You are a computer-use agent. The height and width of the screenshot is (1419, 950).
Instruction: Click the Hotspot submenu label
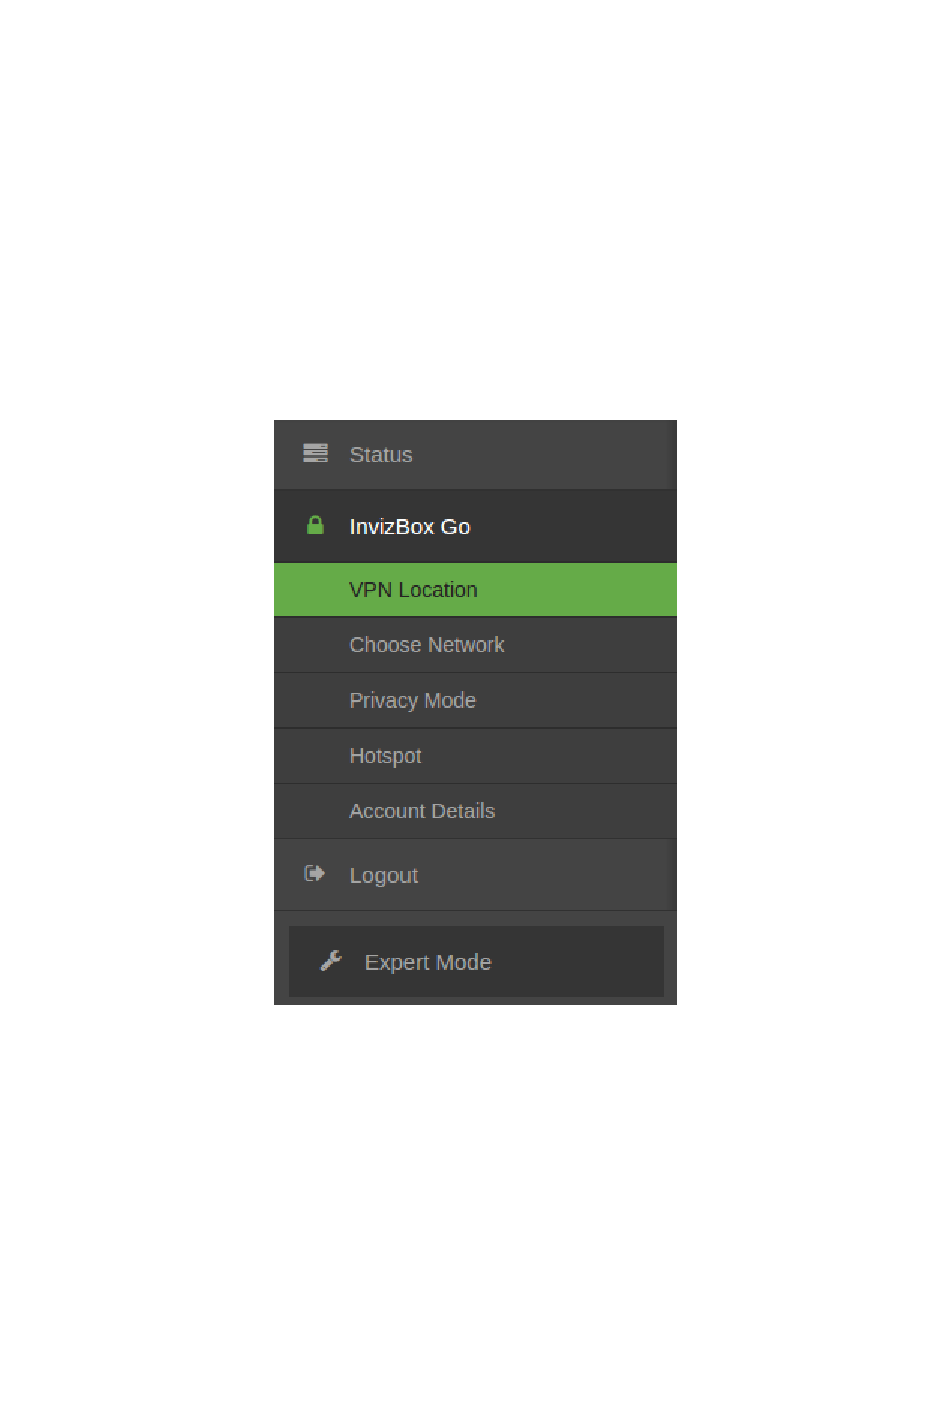[385, 757]
